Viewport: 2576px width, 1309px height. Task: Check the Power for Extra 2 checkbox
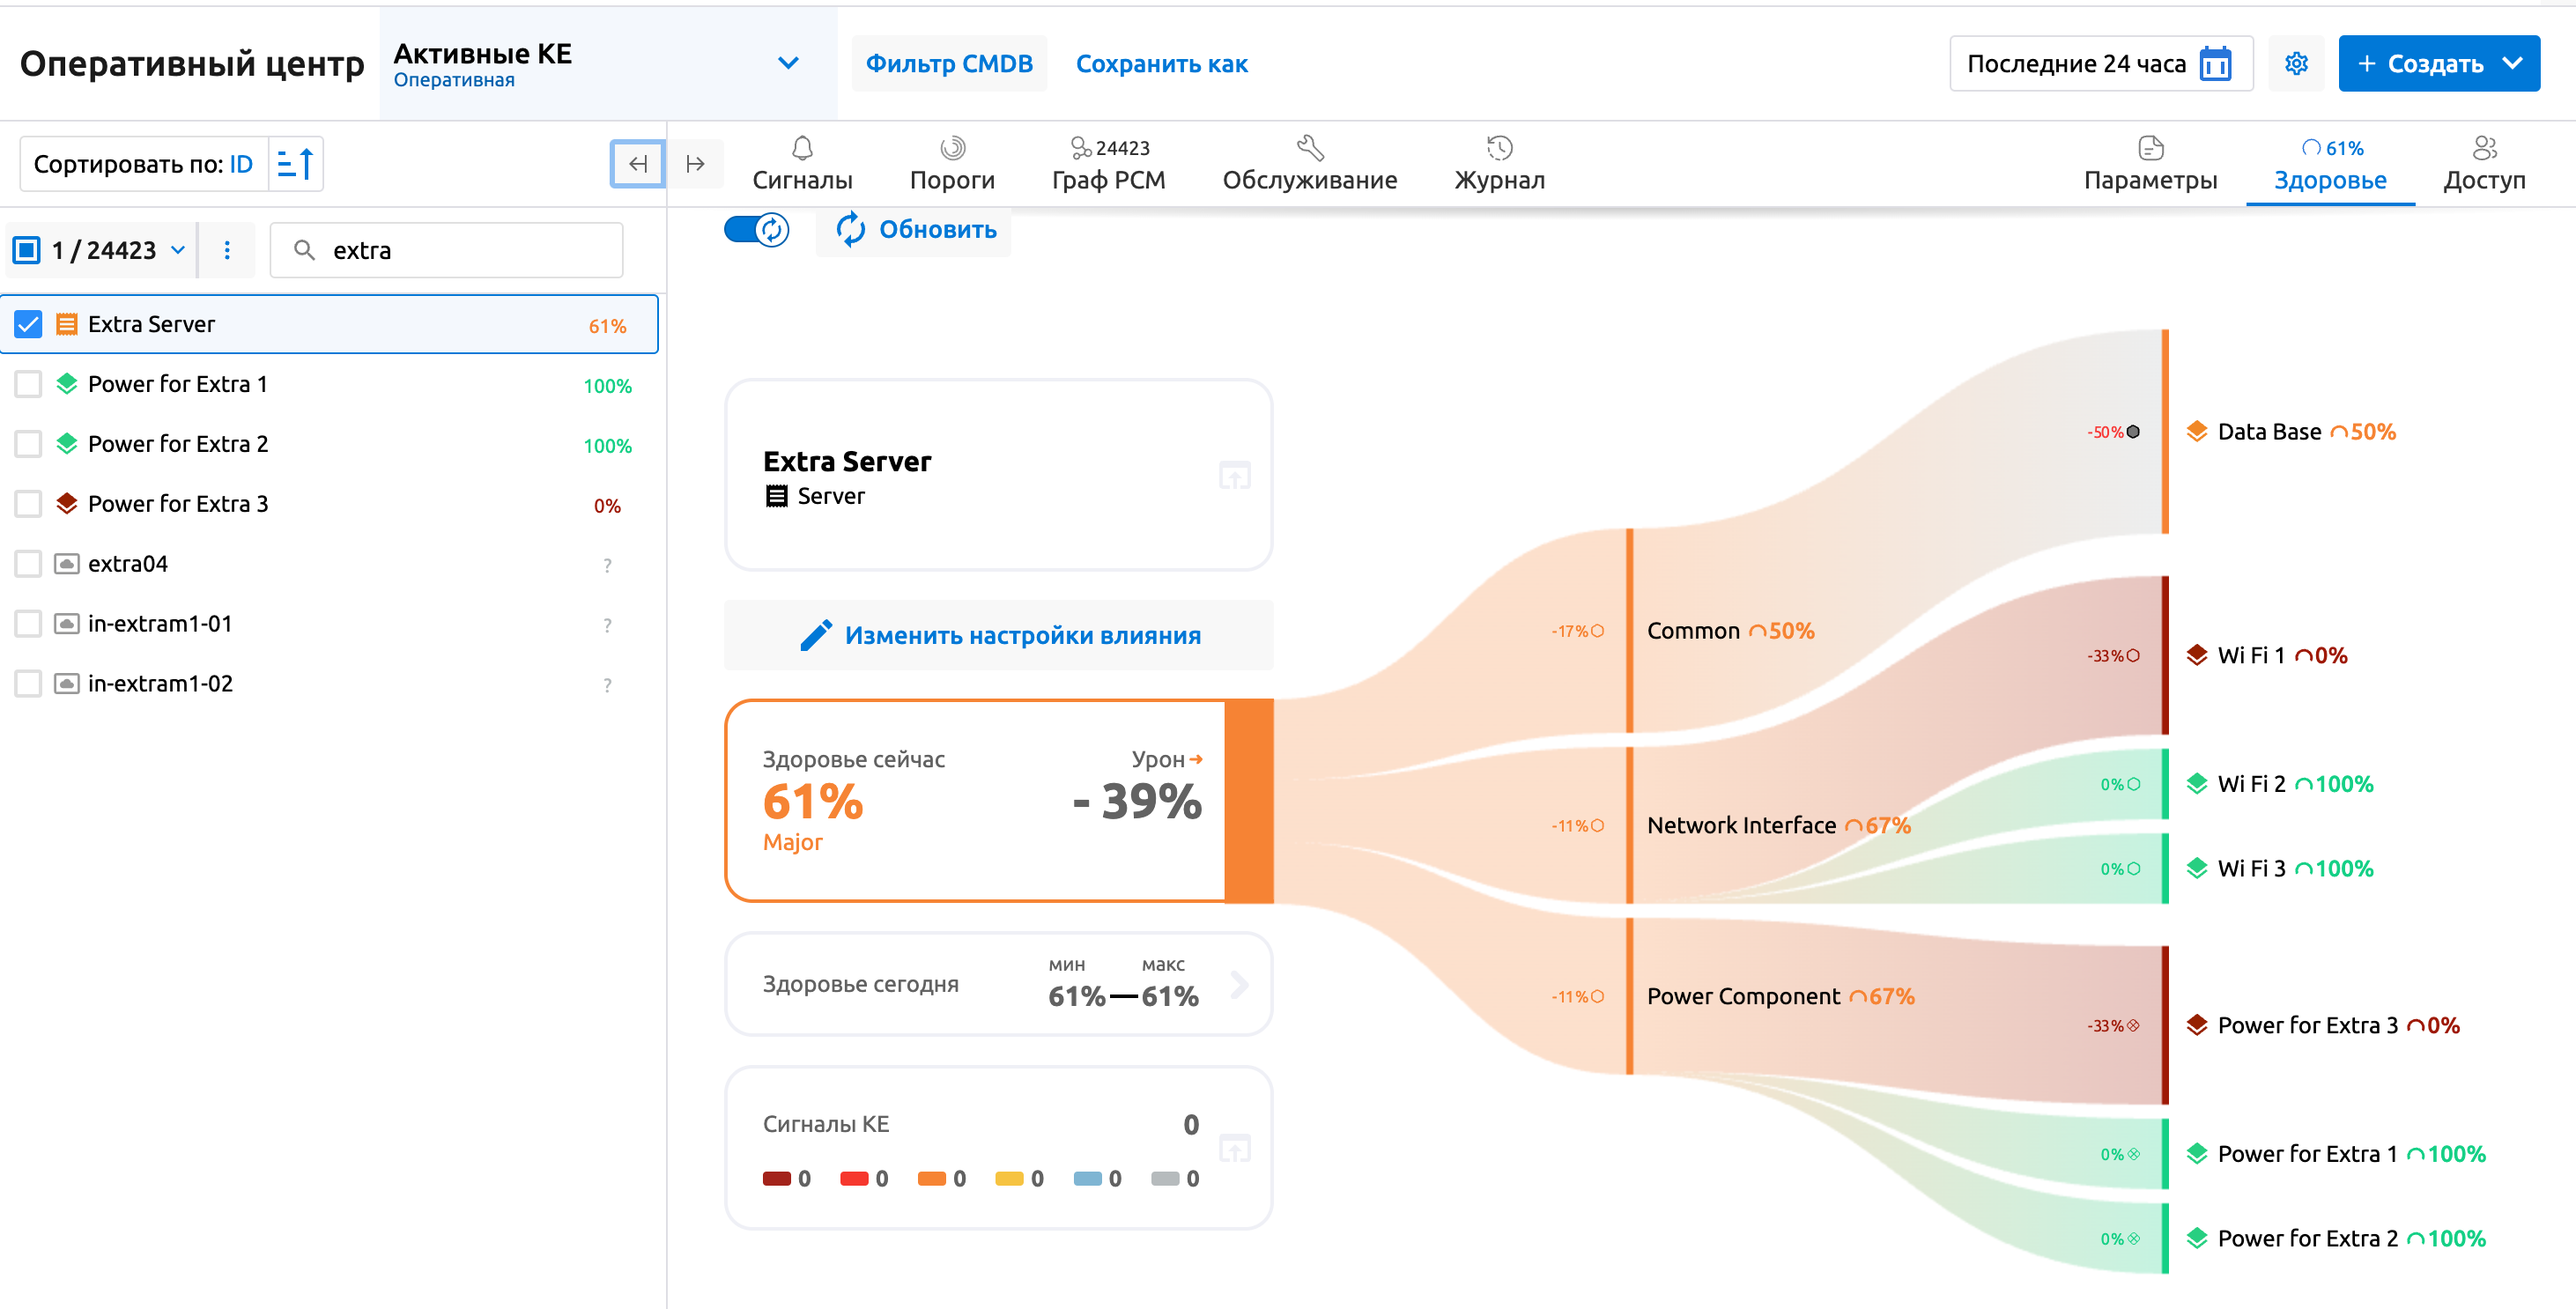tap(28, 444)
